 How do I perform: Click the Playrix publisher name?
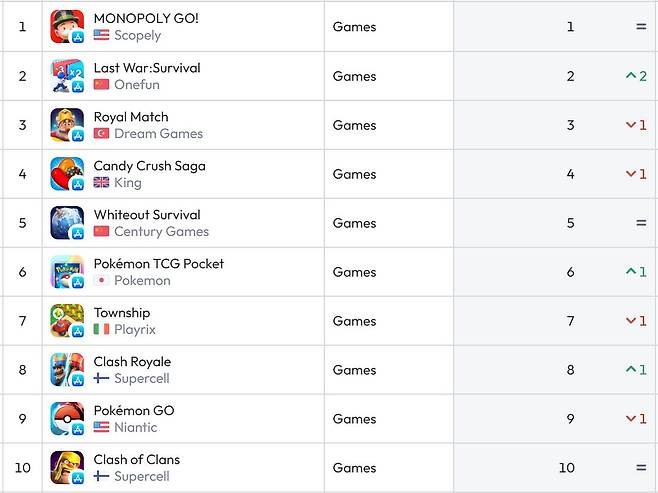point(135,330)
